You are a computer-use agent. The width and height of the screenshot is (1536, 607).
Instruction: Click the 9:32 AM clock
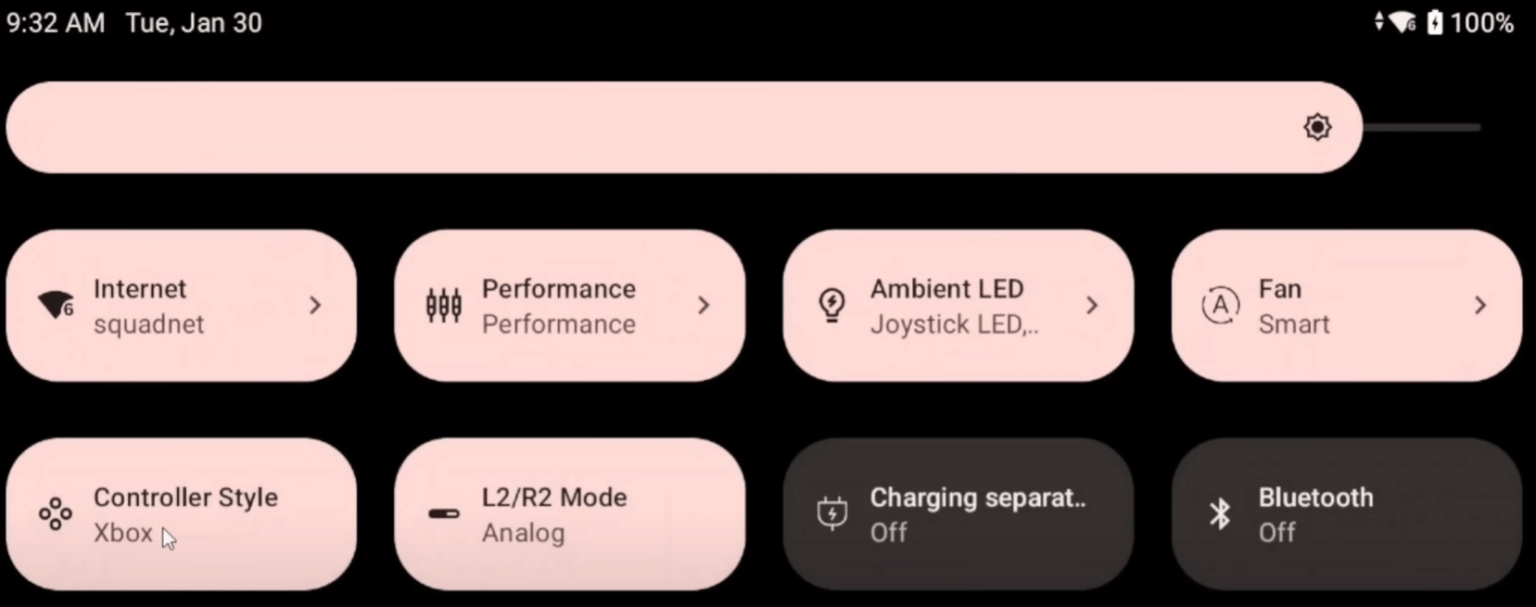click(55, 22)
